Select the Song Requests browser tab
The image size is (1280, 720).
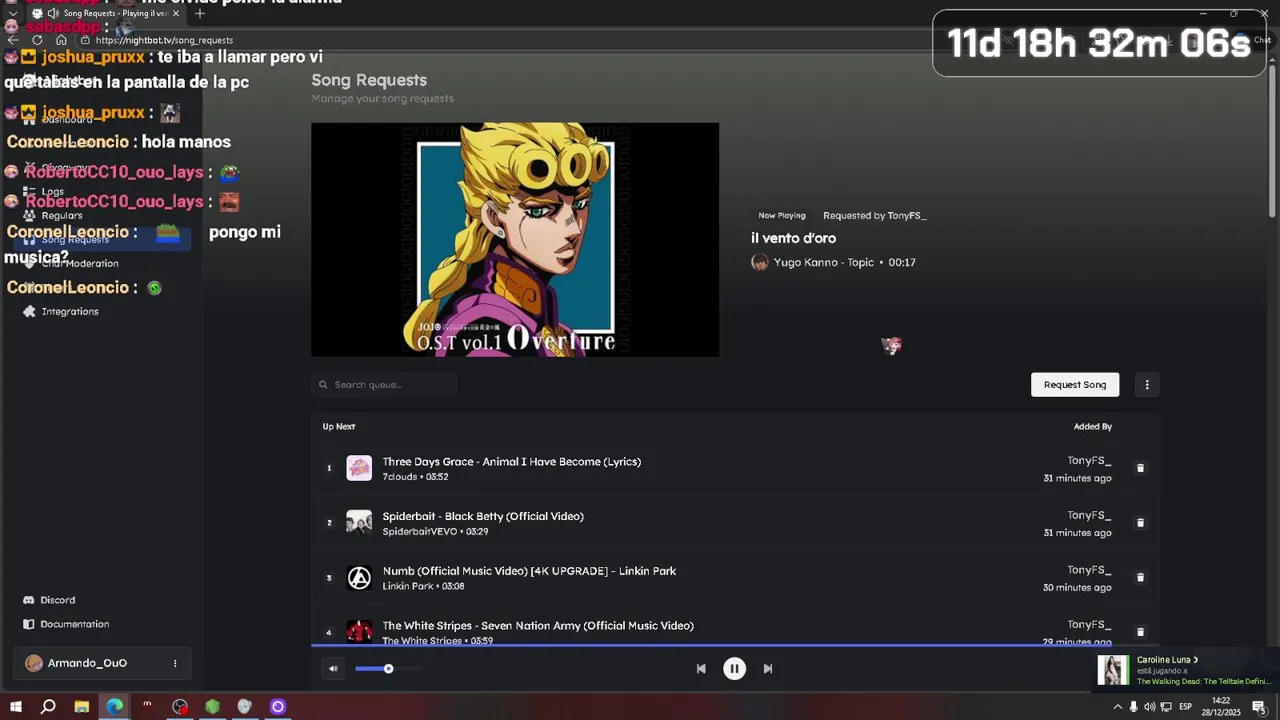(105, 13)
